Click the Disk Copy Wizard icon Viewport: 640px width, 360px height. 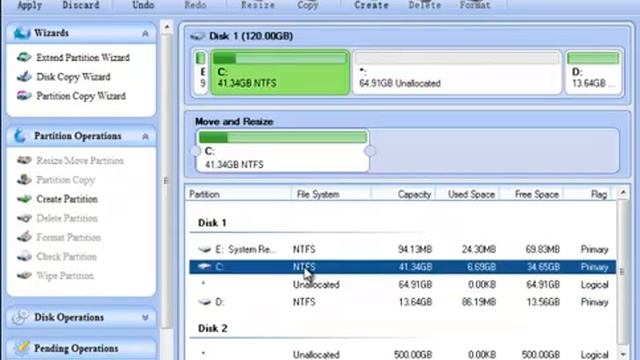click(24, 76)
